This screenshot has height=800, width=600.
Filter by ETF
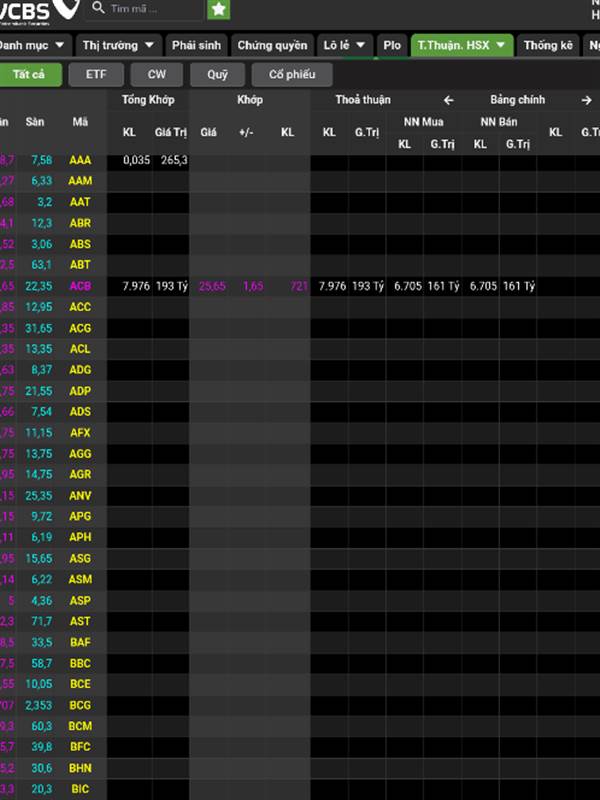point(96,75)
